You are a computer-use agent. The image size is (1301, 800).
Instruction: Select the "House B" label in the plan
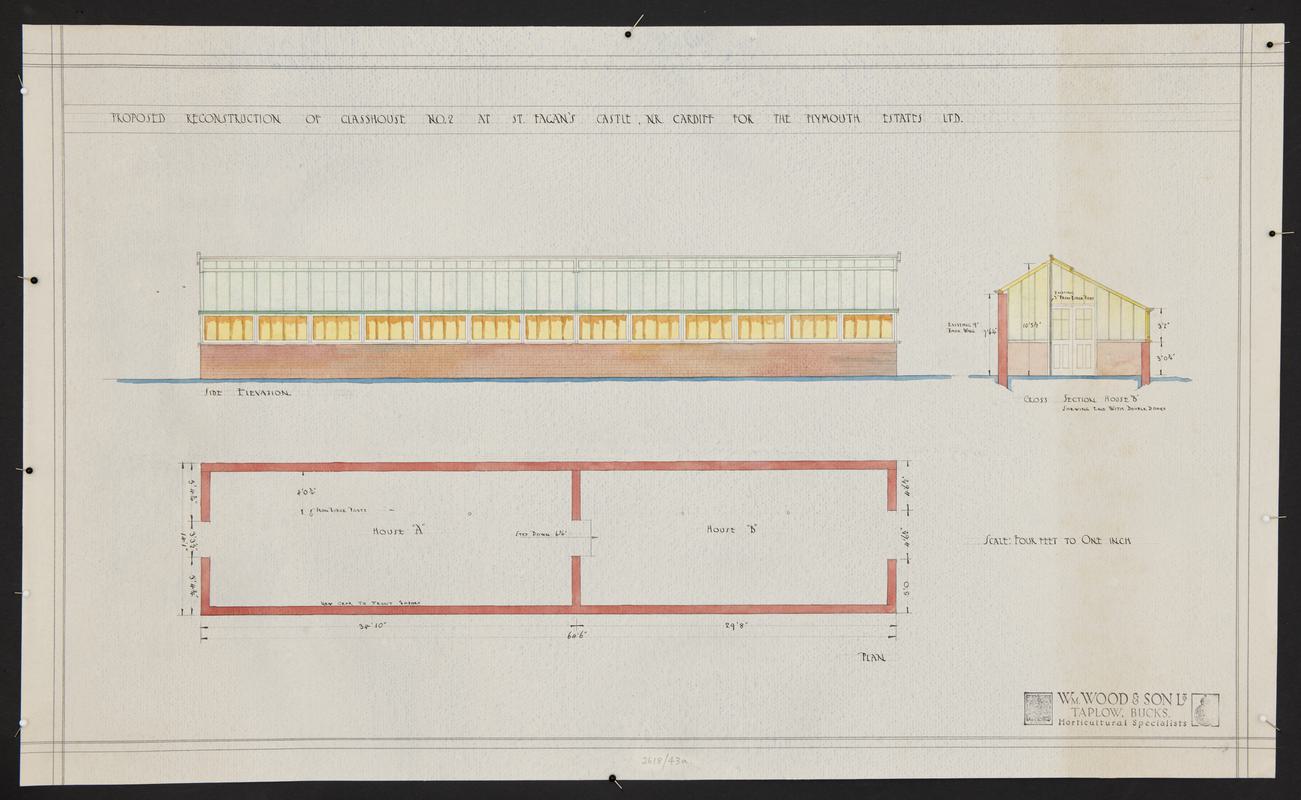pyautogui.click(x=730, y=529)
